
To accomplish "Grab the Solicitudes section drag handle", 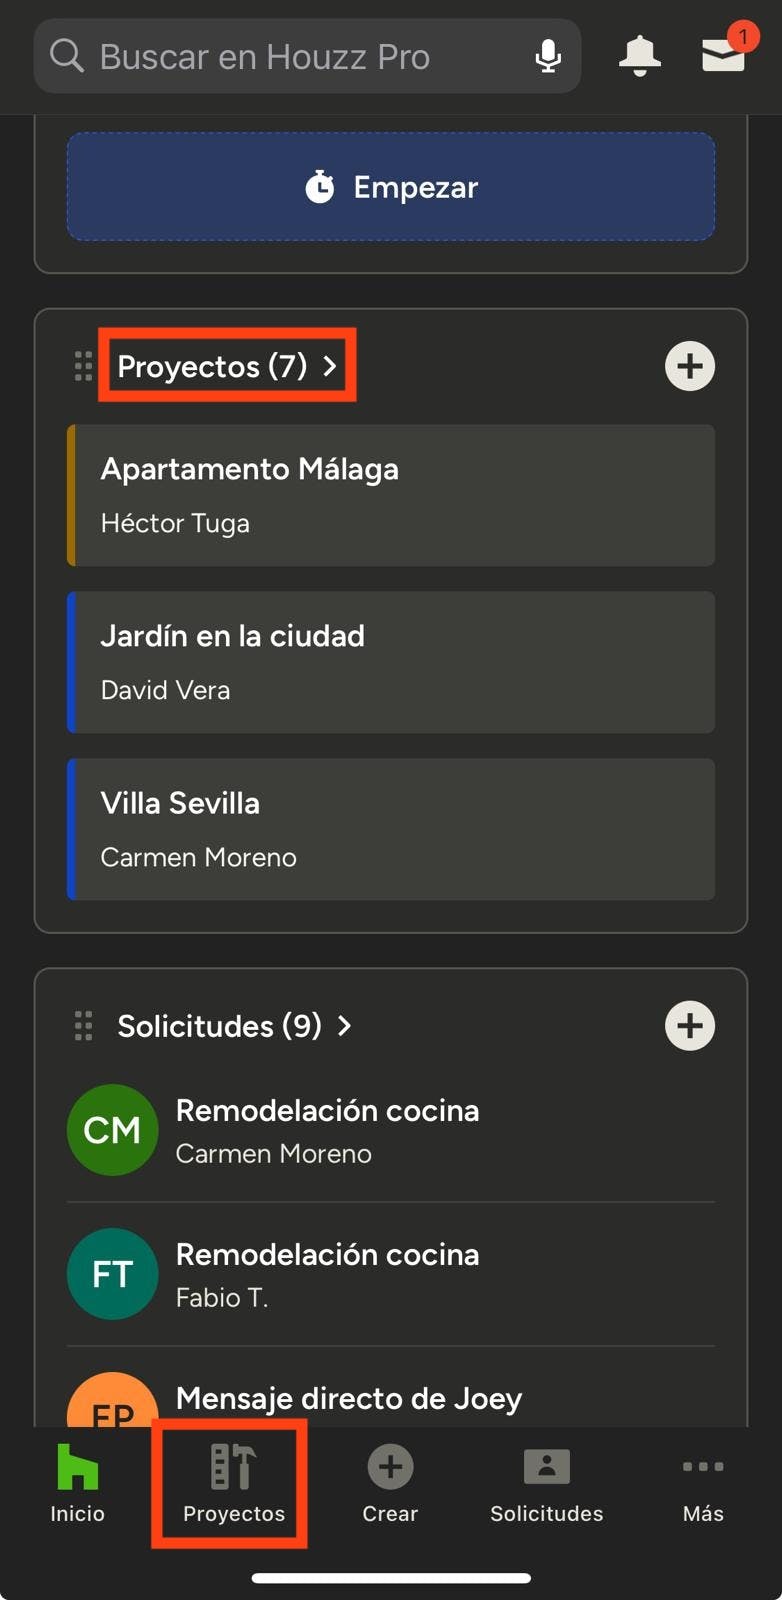I will (x=84, y=1026).
